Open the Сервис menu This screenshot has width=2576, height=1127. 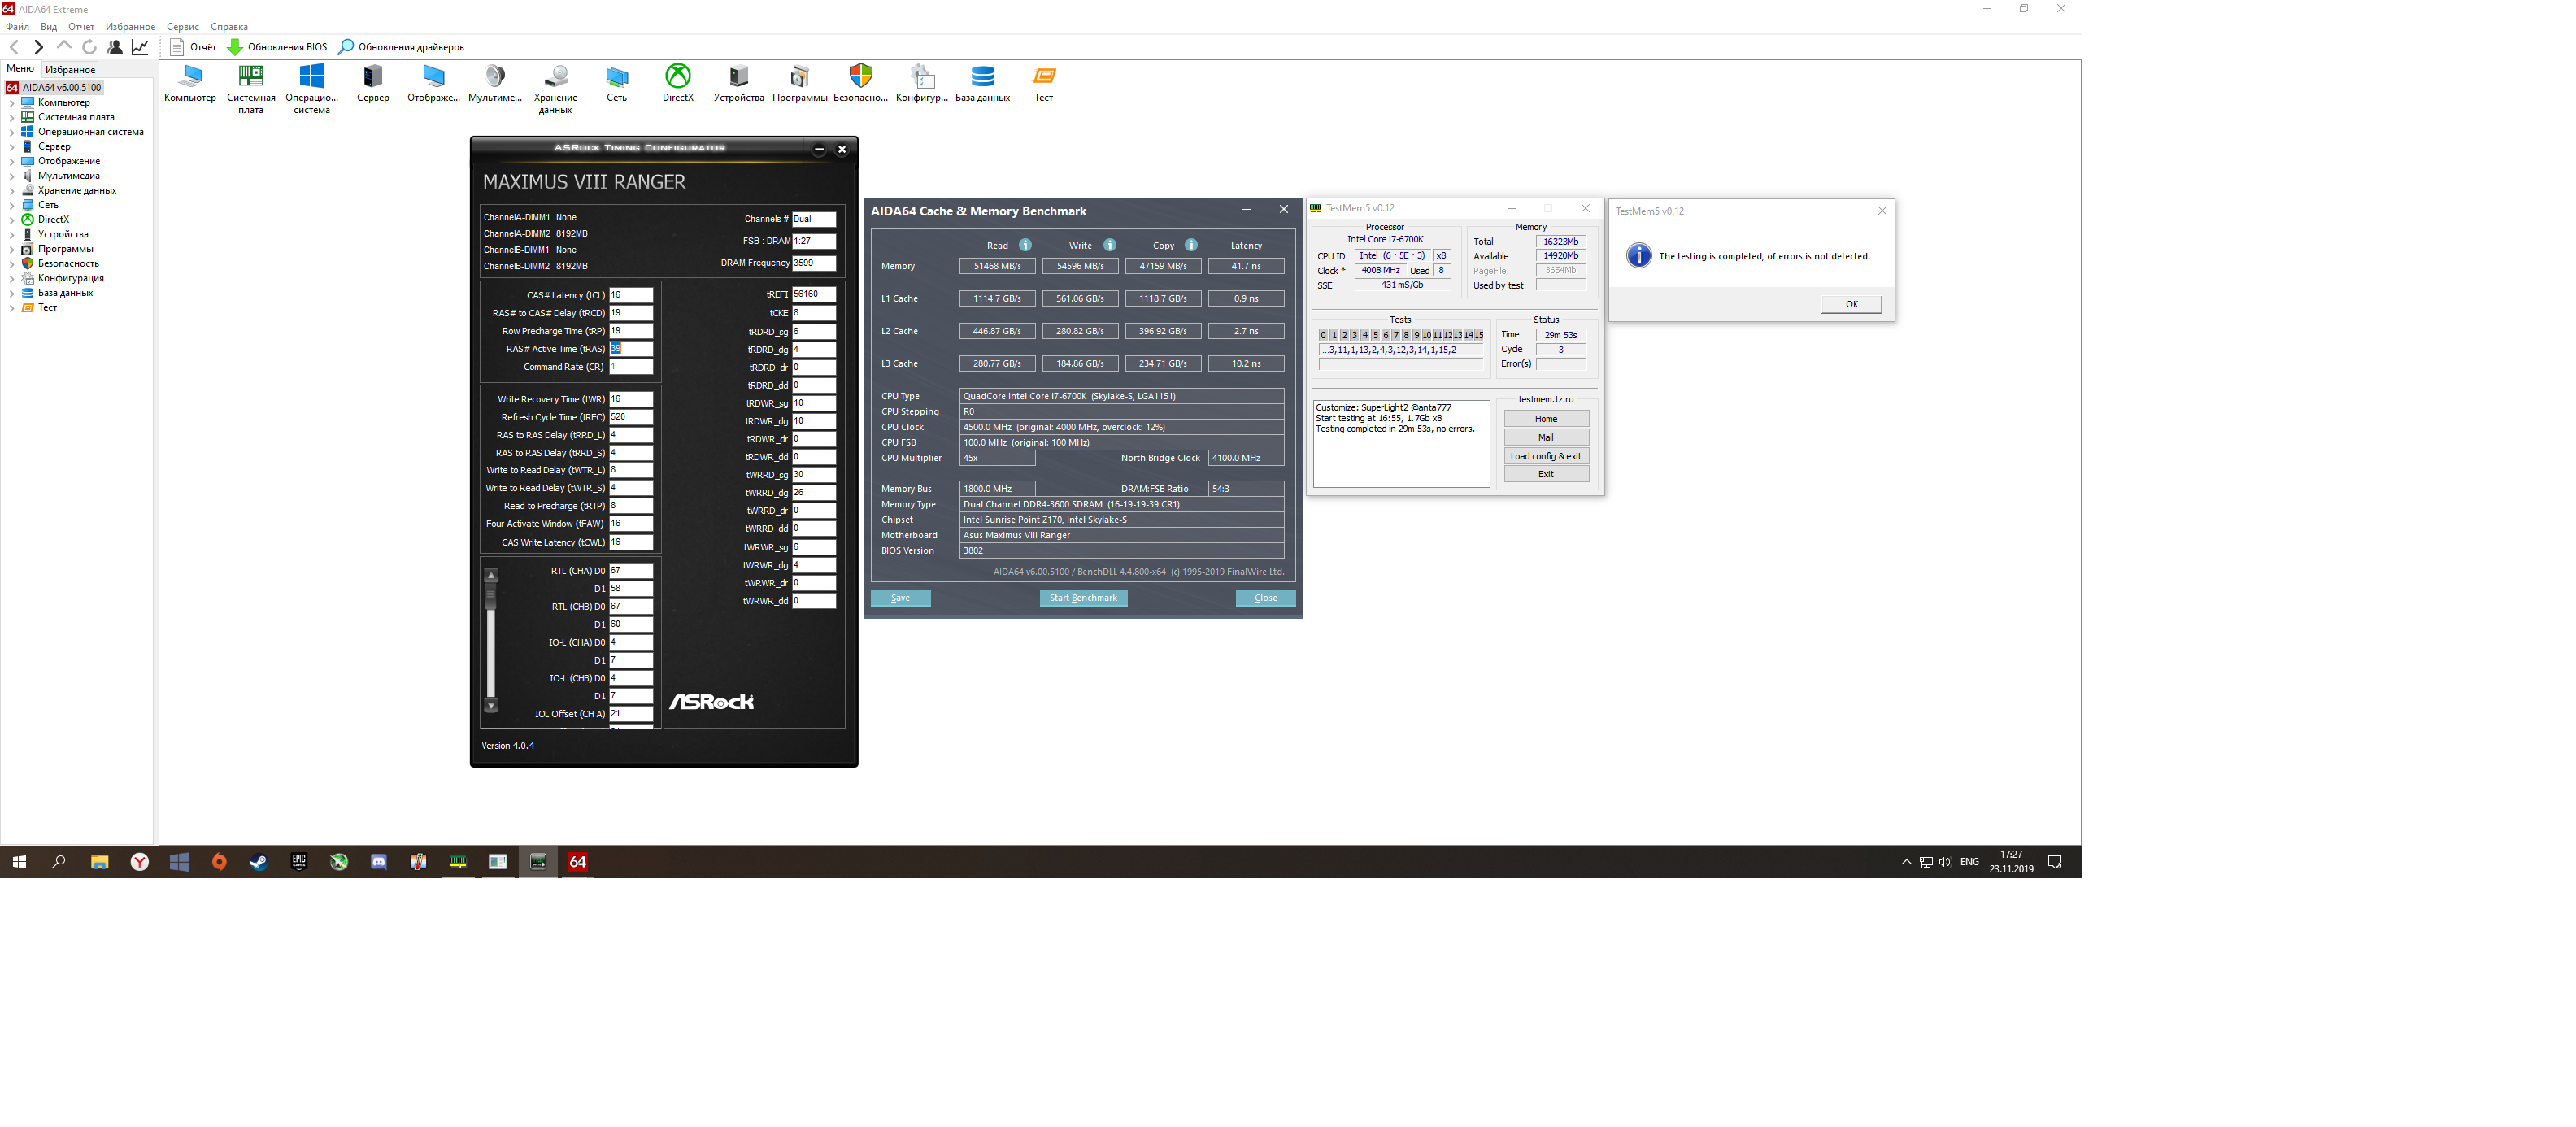(182, 27)
